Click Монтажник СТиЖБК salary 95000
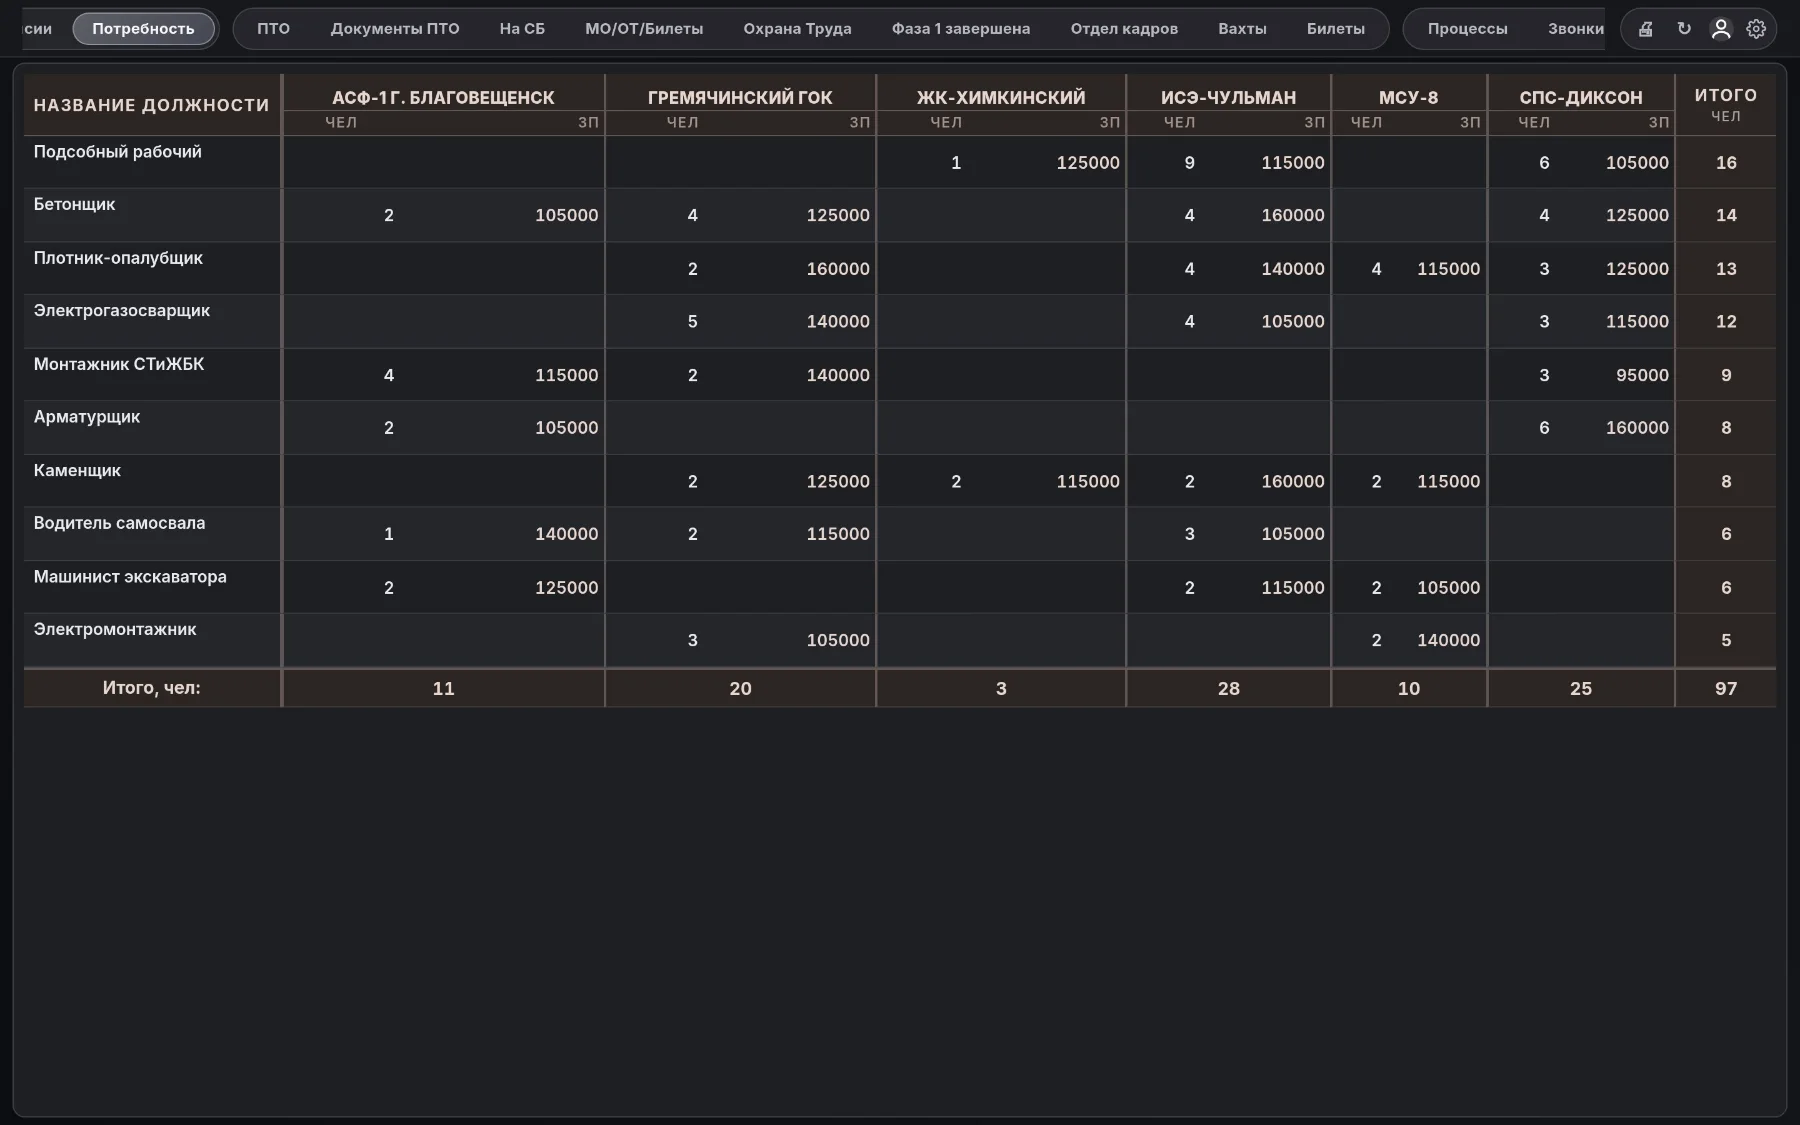 pos(1642,375)
